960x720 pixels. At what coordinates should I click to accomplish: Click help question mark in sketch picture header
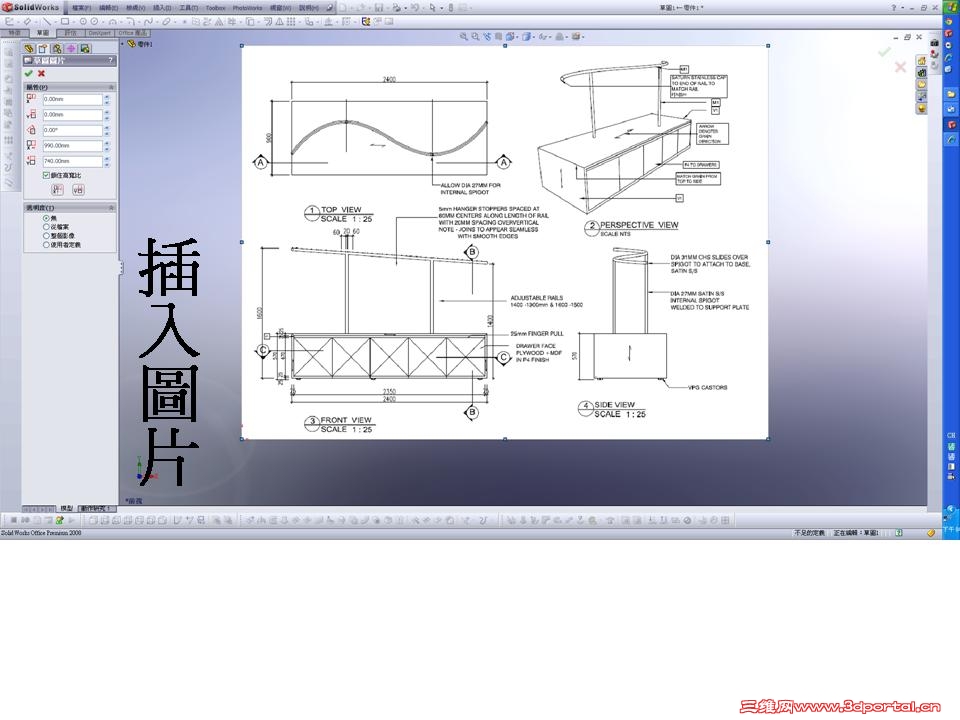pos(110,60)
